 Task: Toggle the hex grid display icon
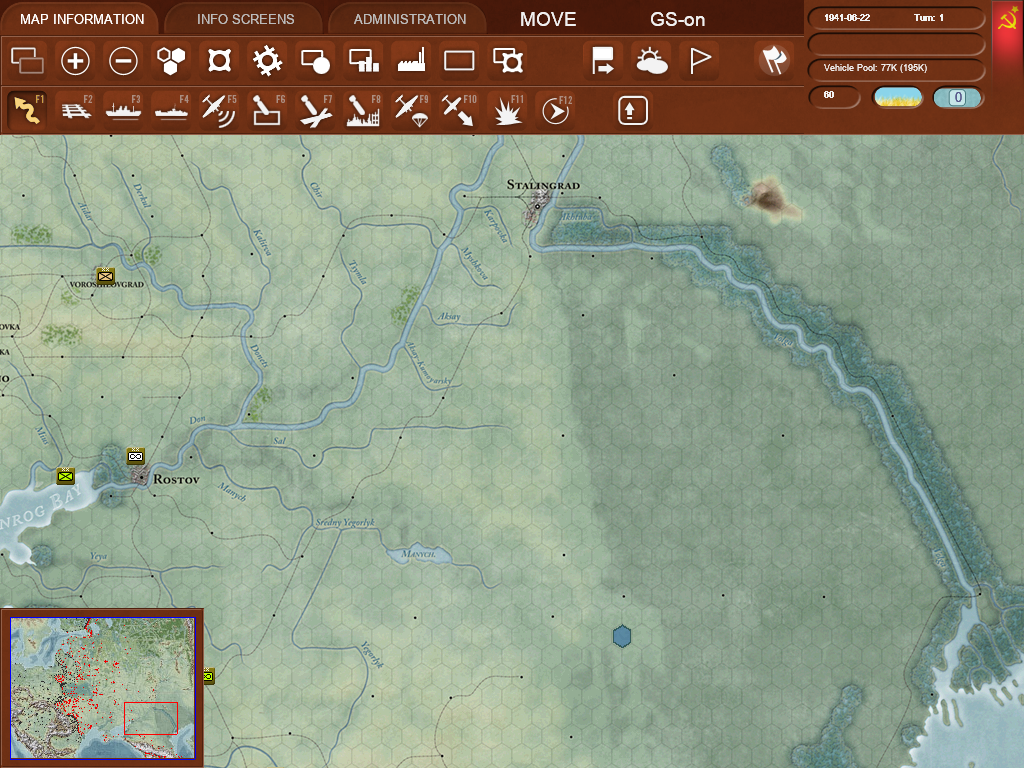pyautogui.click(x=171, y=61)
